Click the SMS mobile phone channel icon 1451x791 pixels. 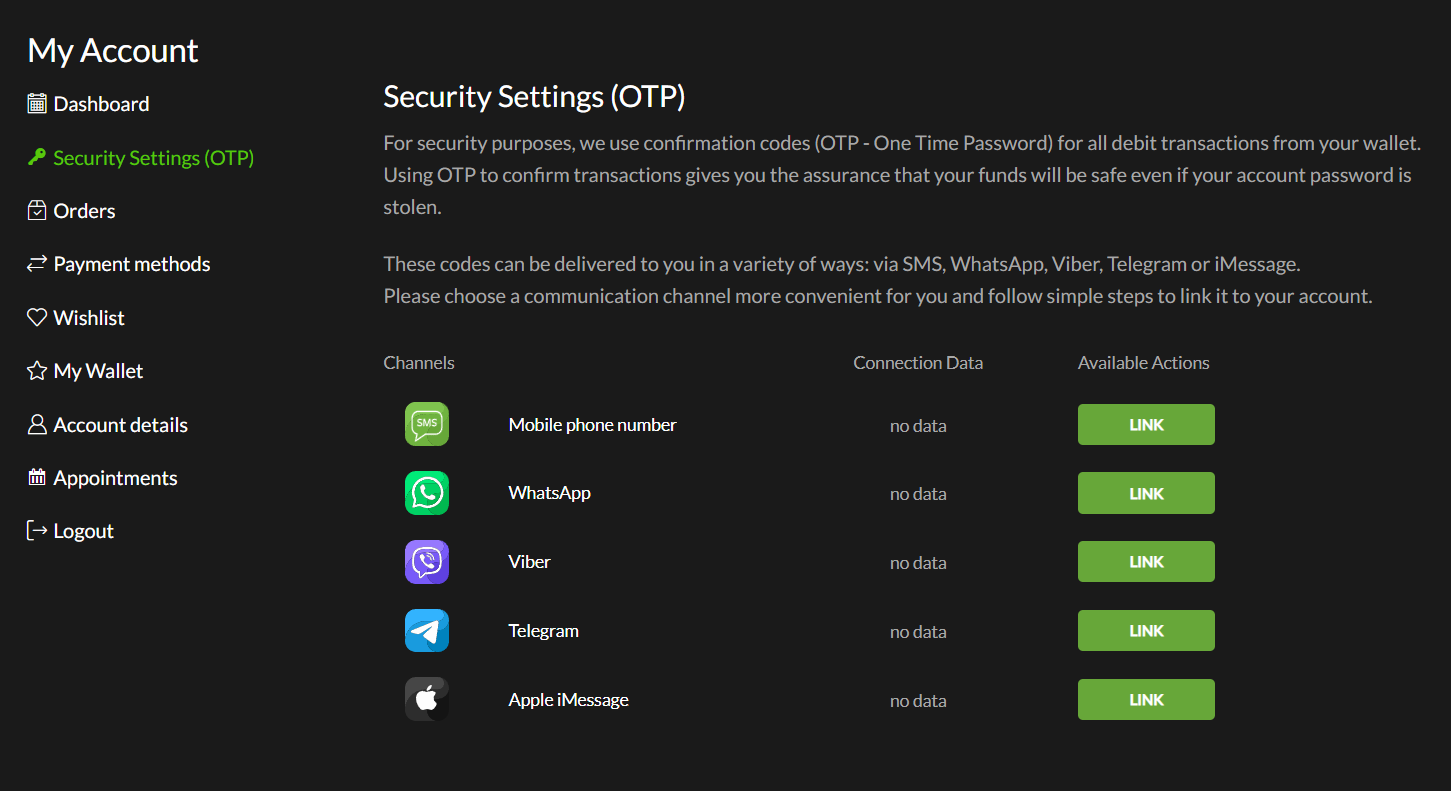click(427, 424)
